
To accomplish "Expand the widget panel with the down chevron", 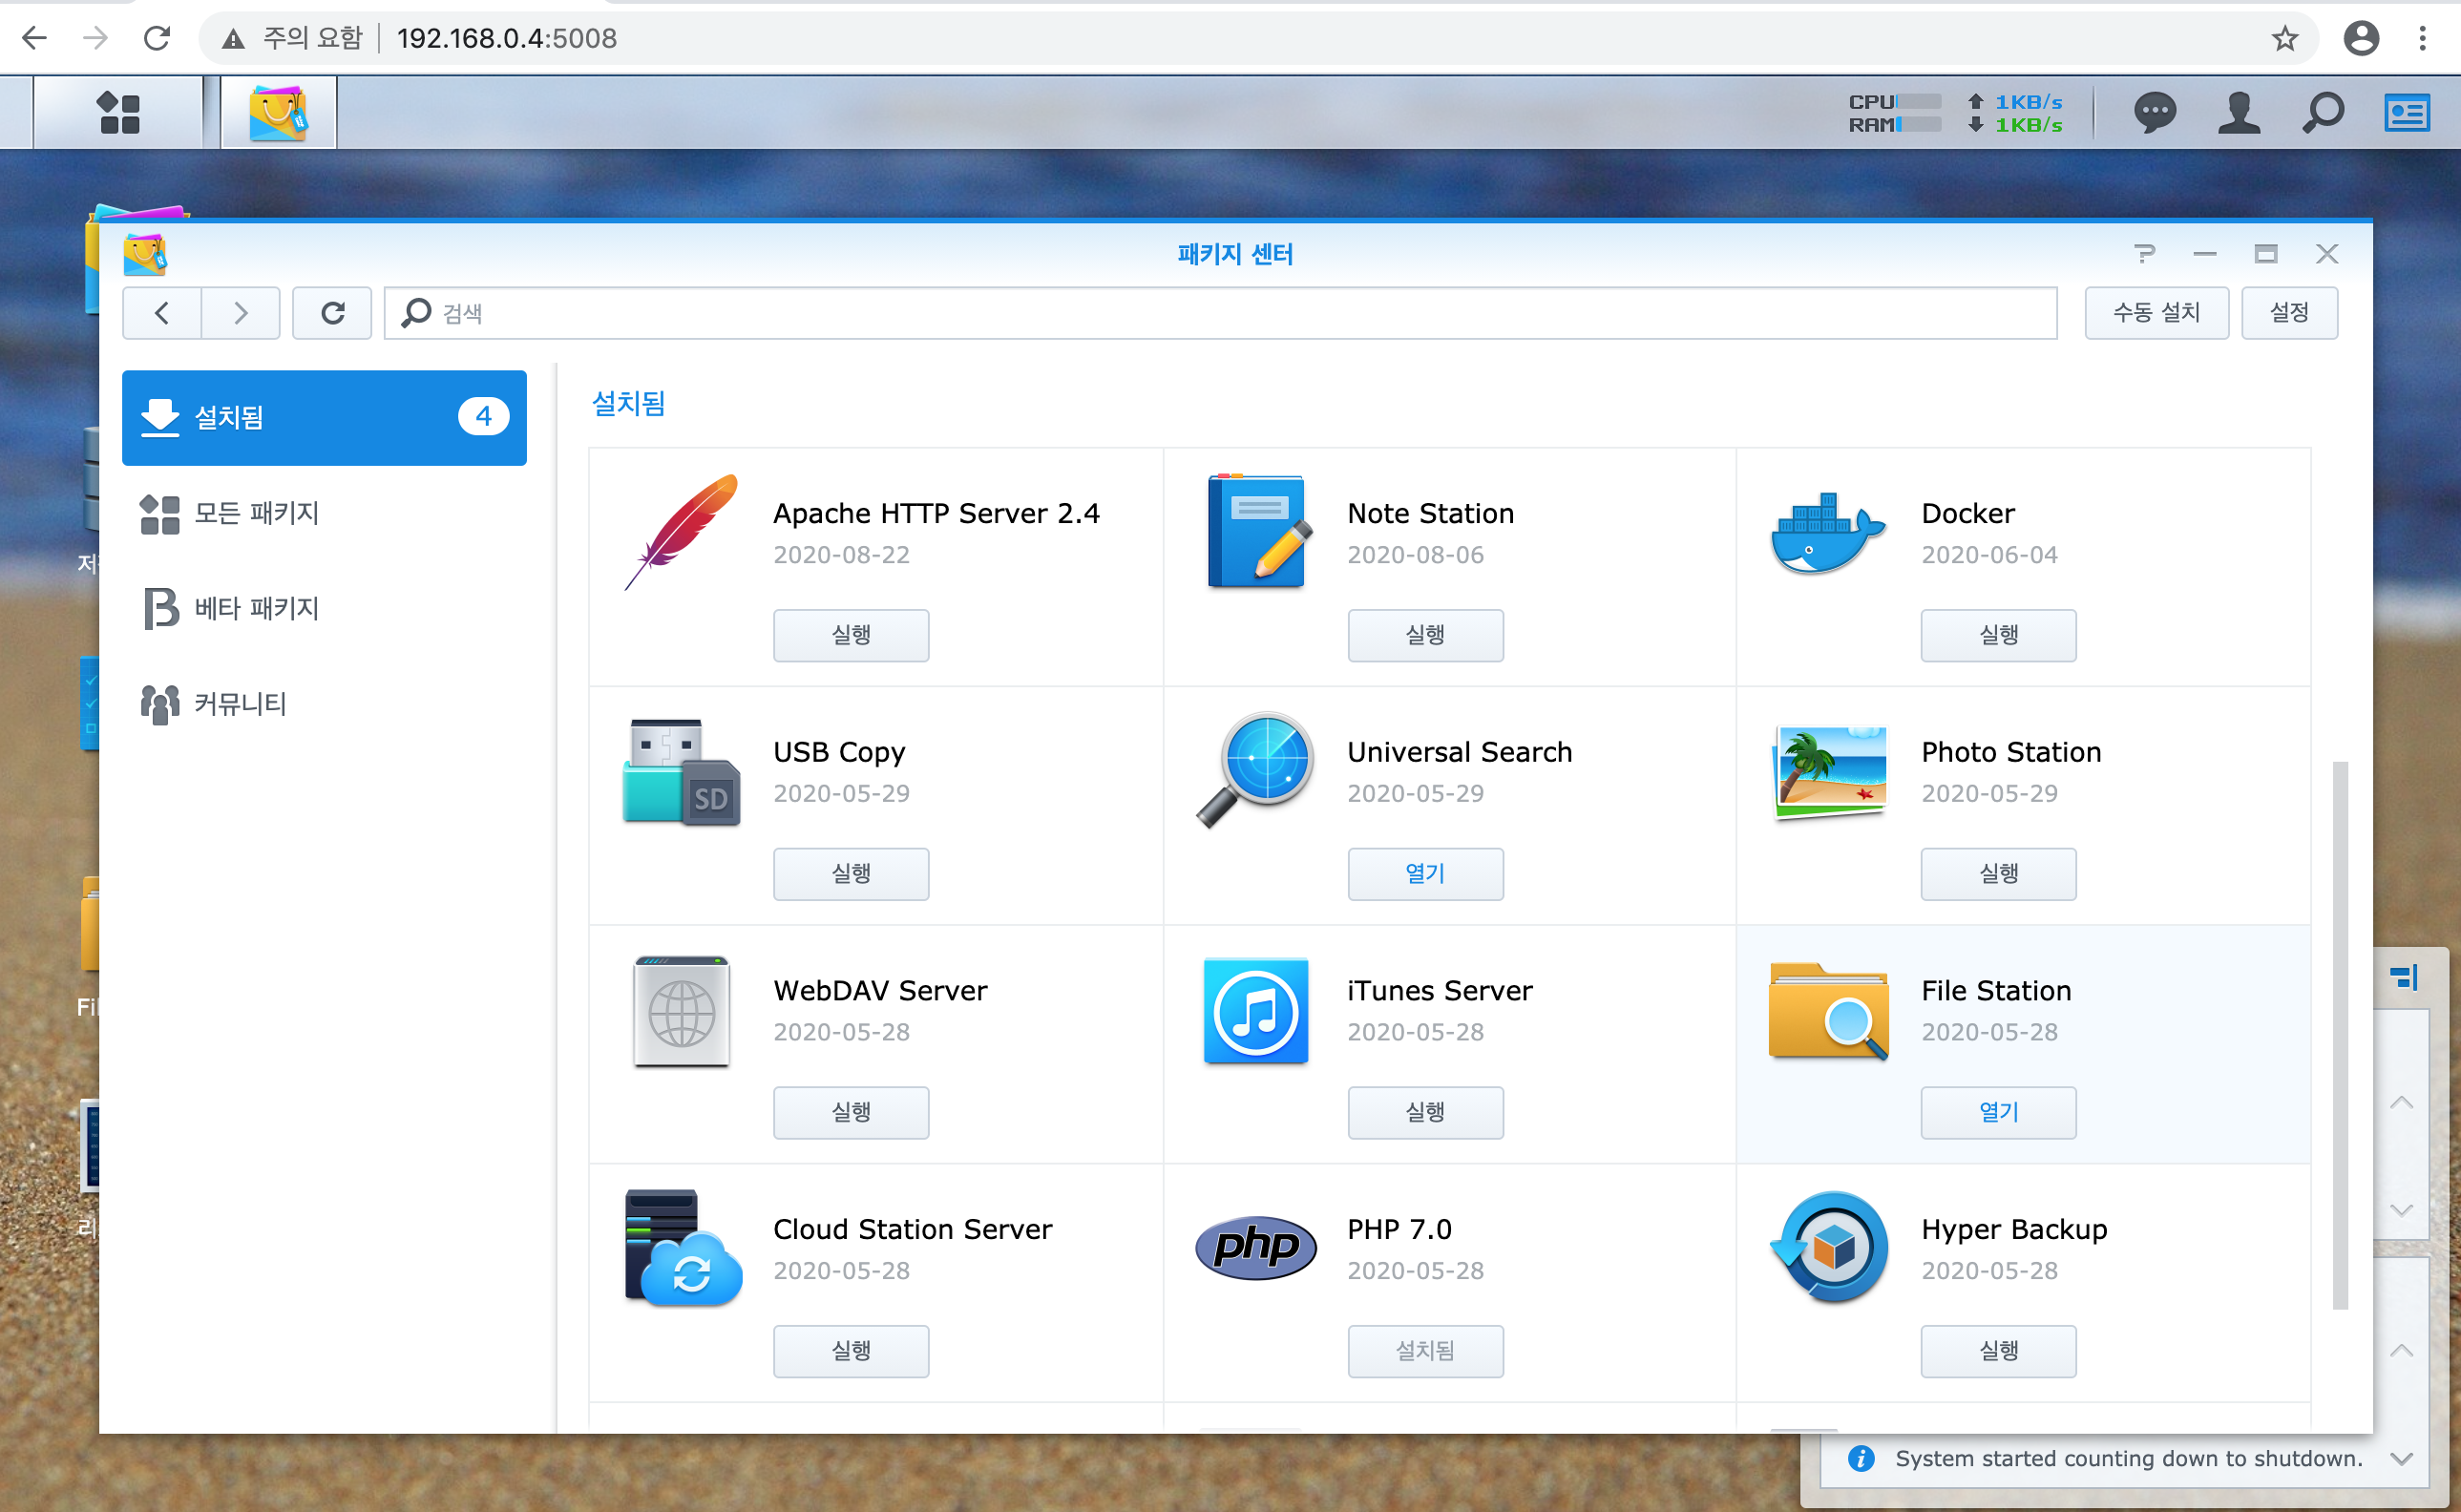I will [2401, 1210].
